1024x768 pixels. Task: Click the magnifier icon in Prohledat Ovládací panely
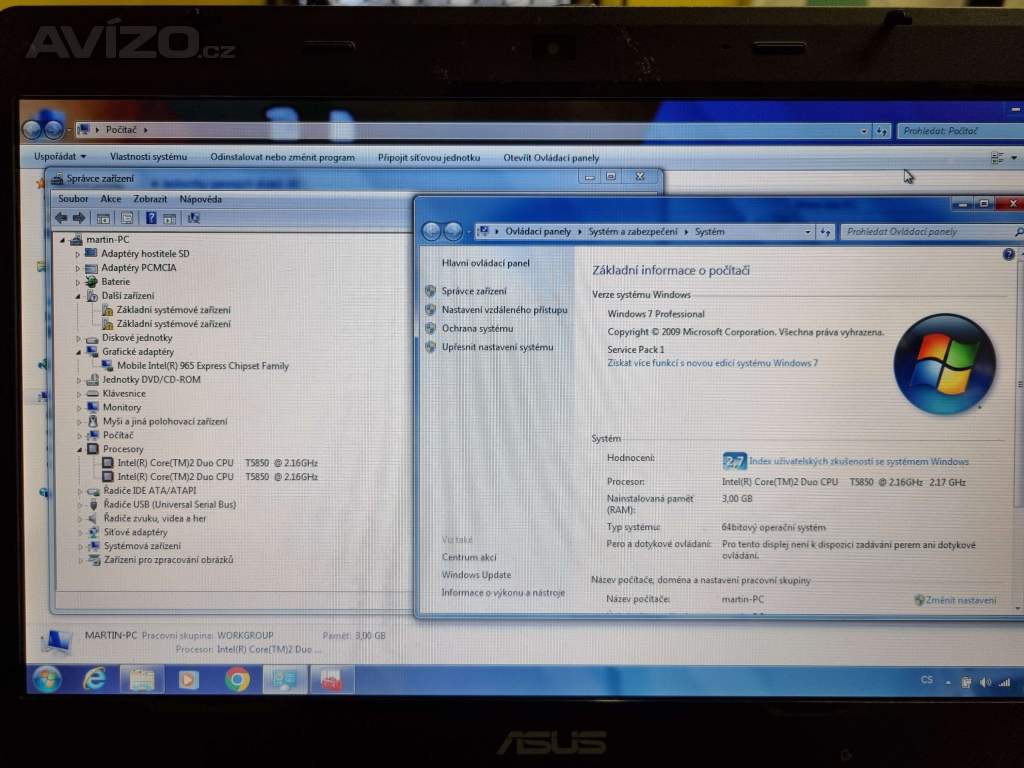1018,232
